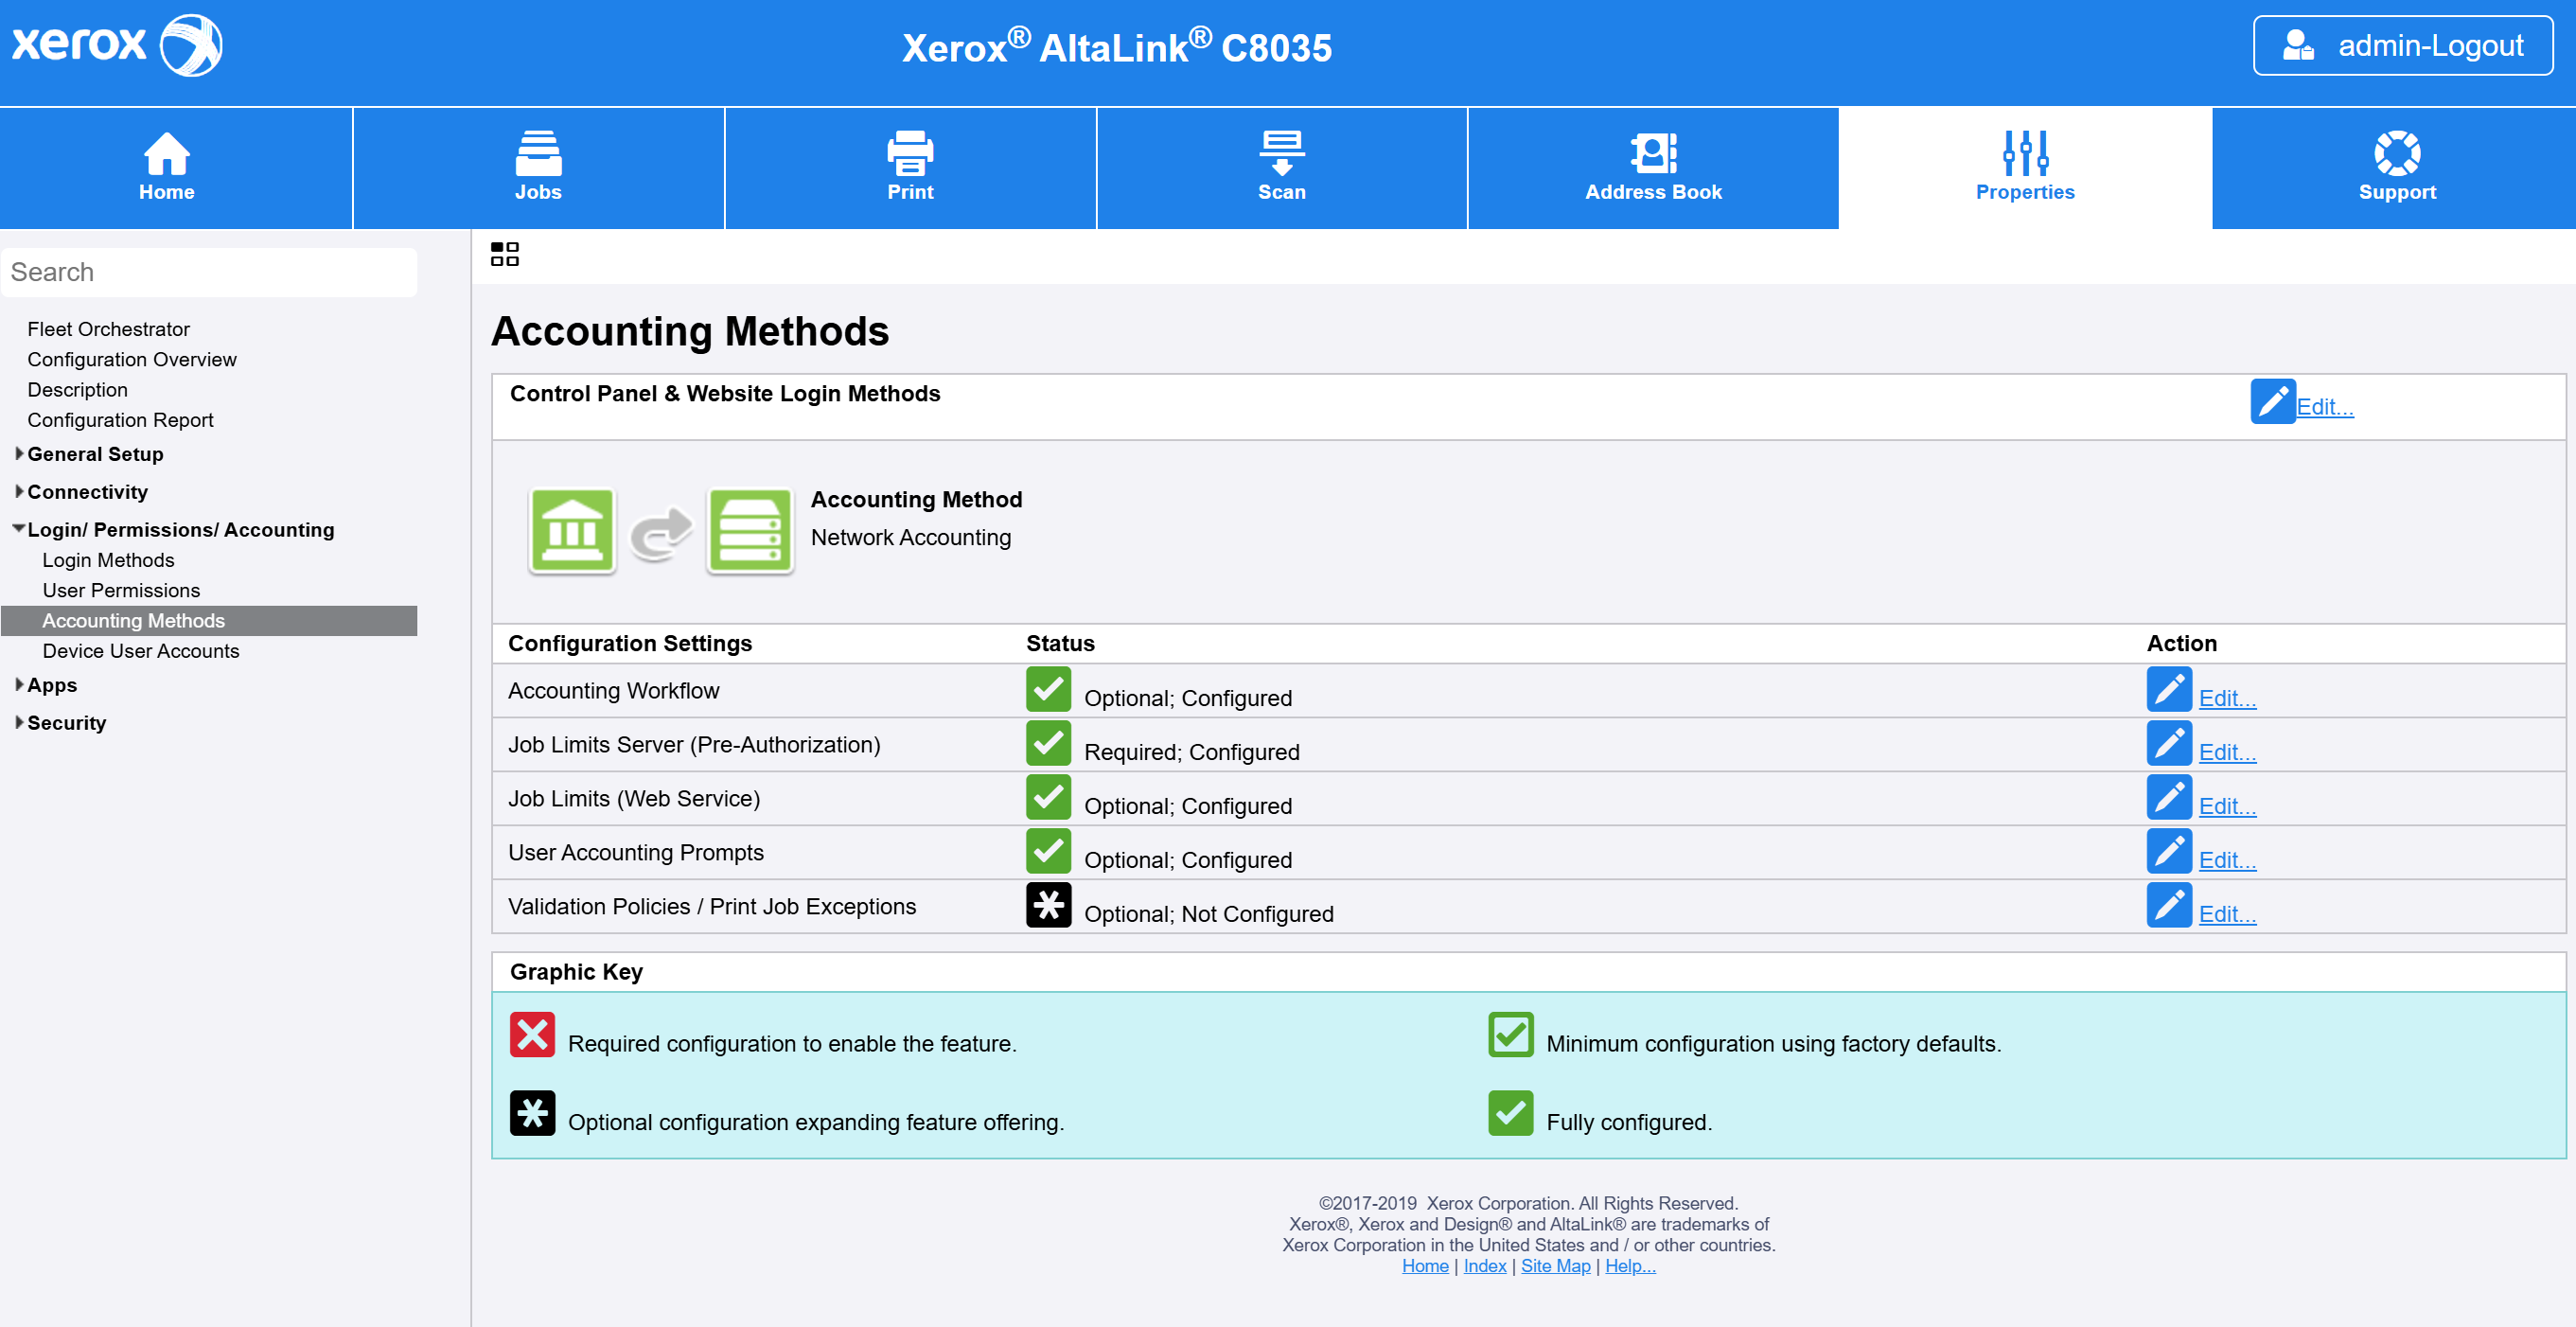Click pencil icon in Job Limits (Web Service) row
The width and height of the screenshot is (2576, 1327).
point(2169,797)
